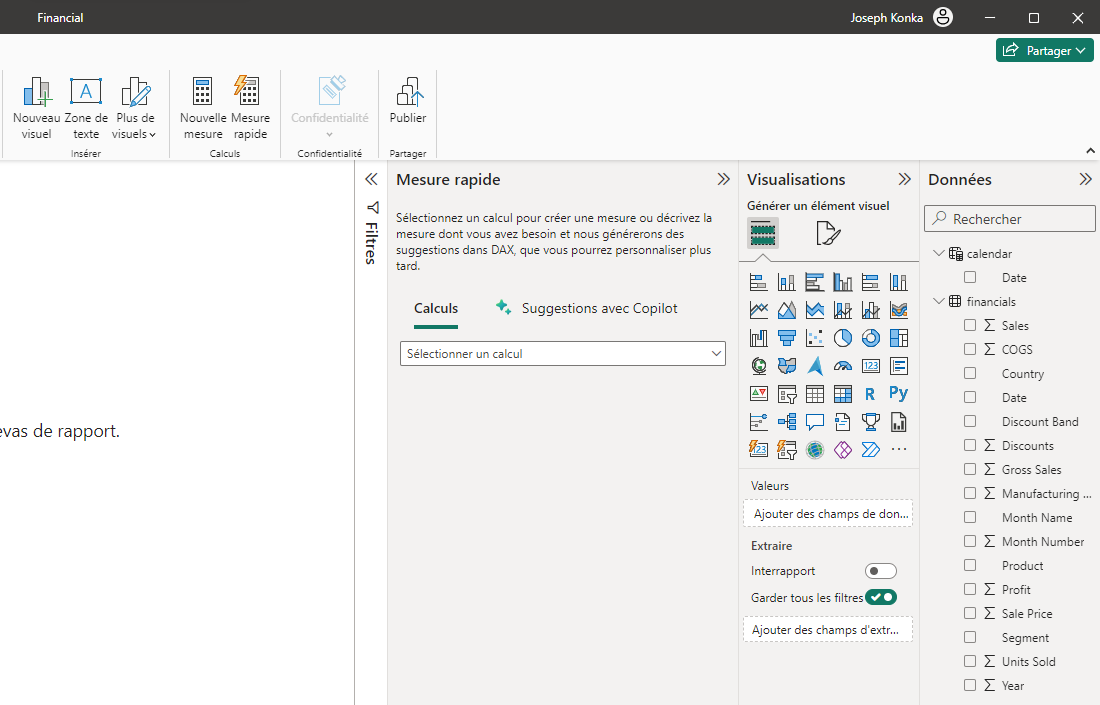Tick the calendar Date checkbox

(x=970, y=277)
